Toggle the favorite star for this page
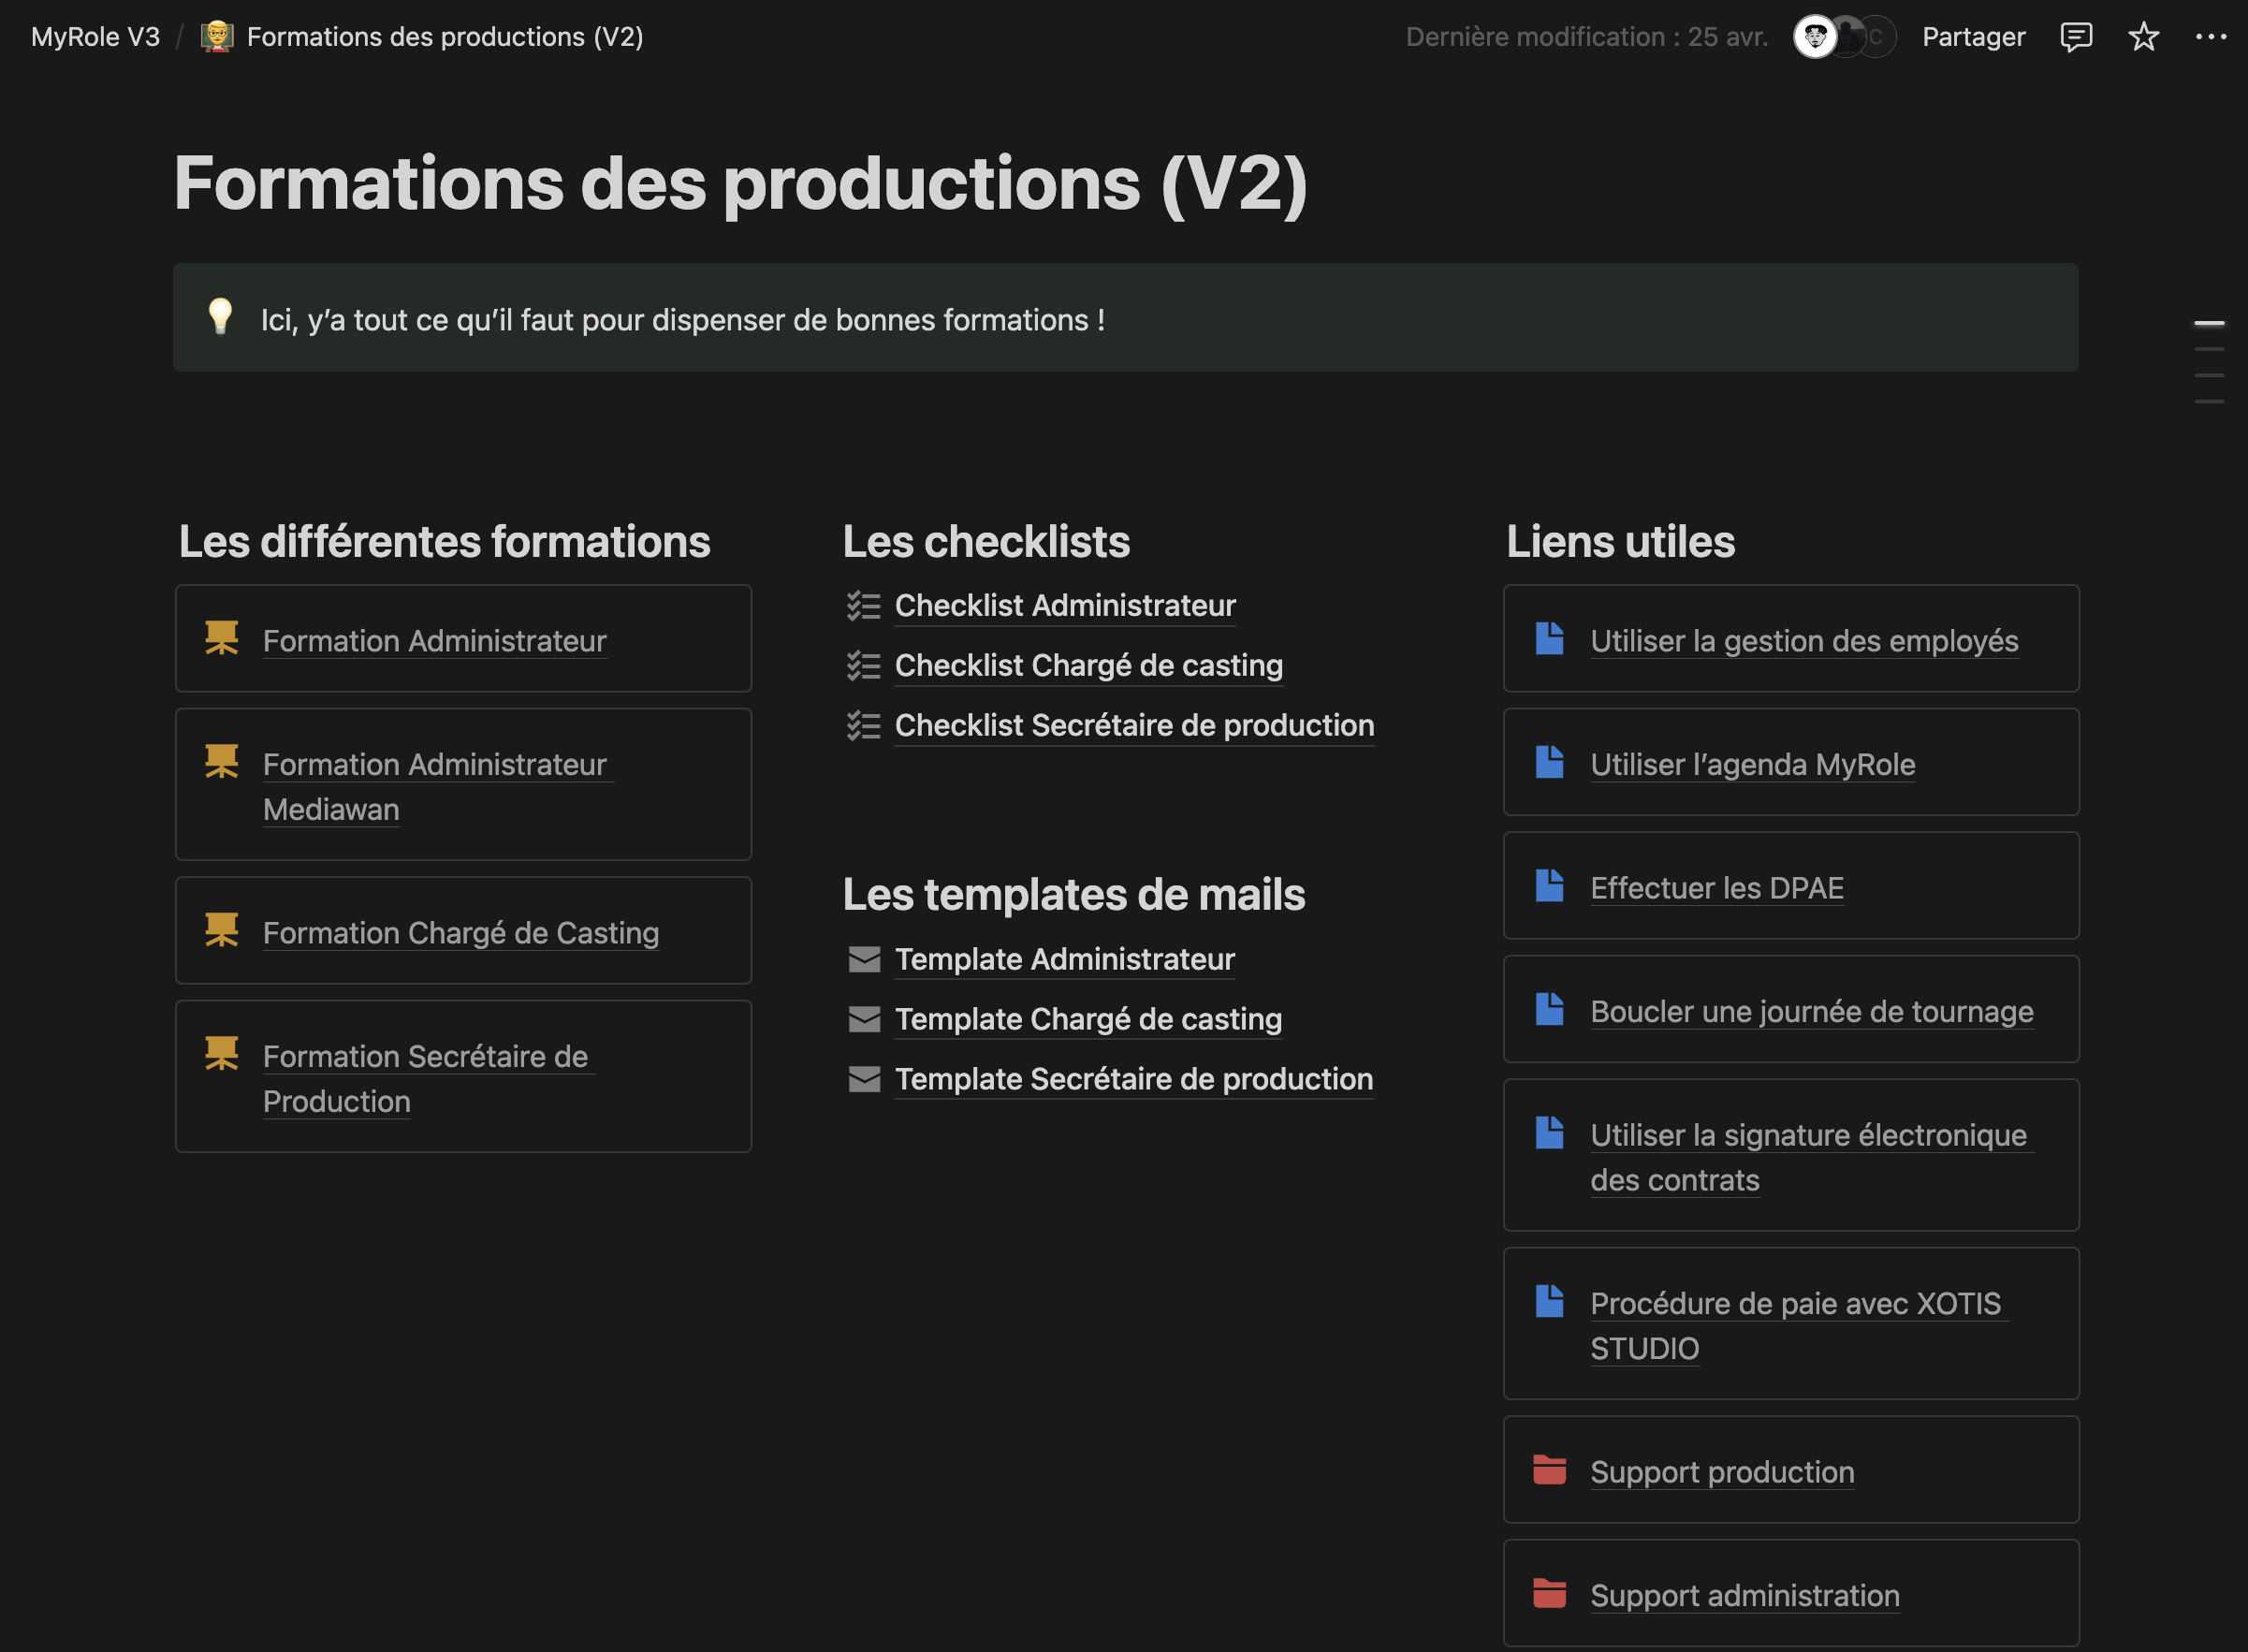Image resolution: width=2248 pixels, height=1652 pixels. [2143, 37]
